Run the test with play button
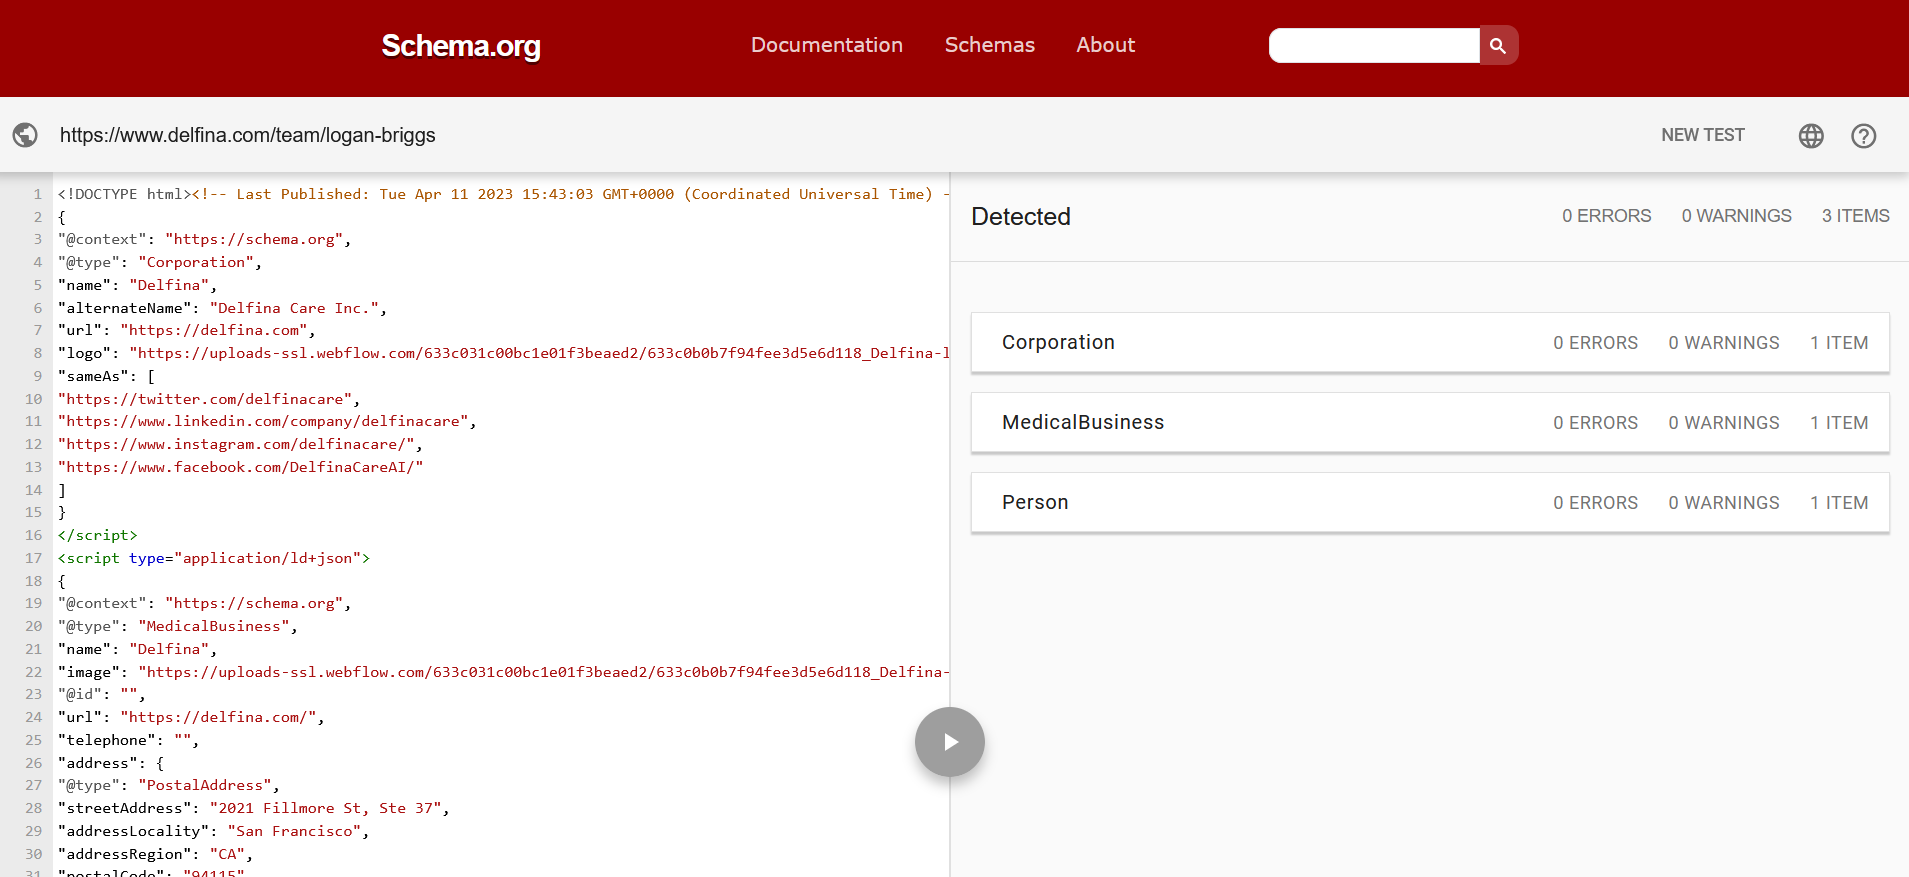The image size is (1909, 877). pyautogui.click(x=950, y=742)
